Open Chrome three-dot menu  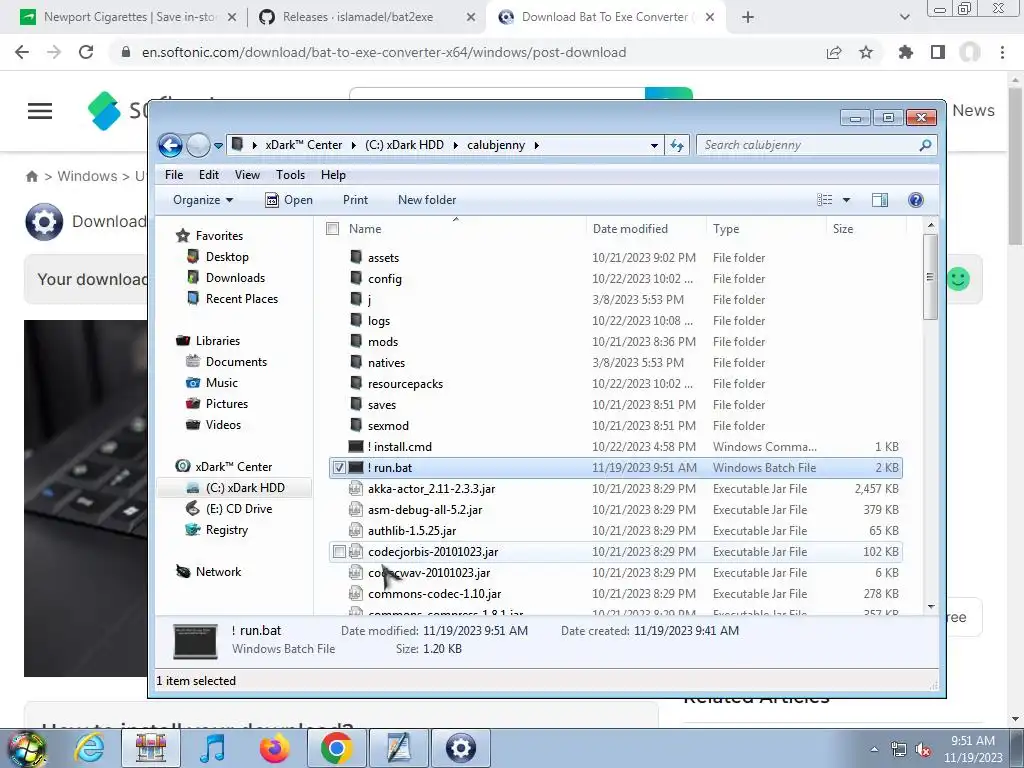tap(1002, 52)
